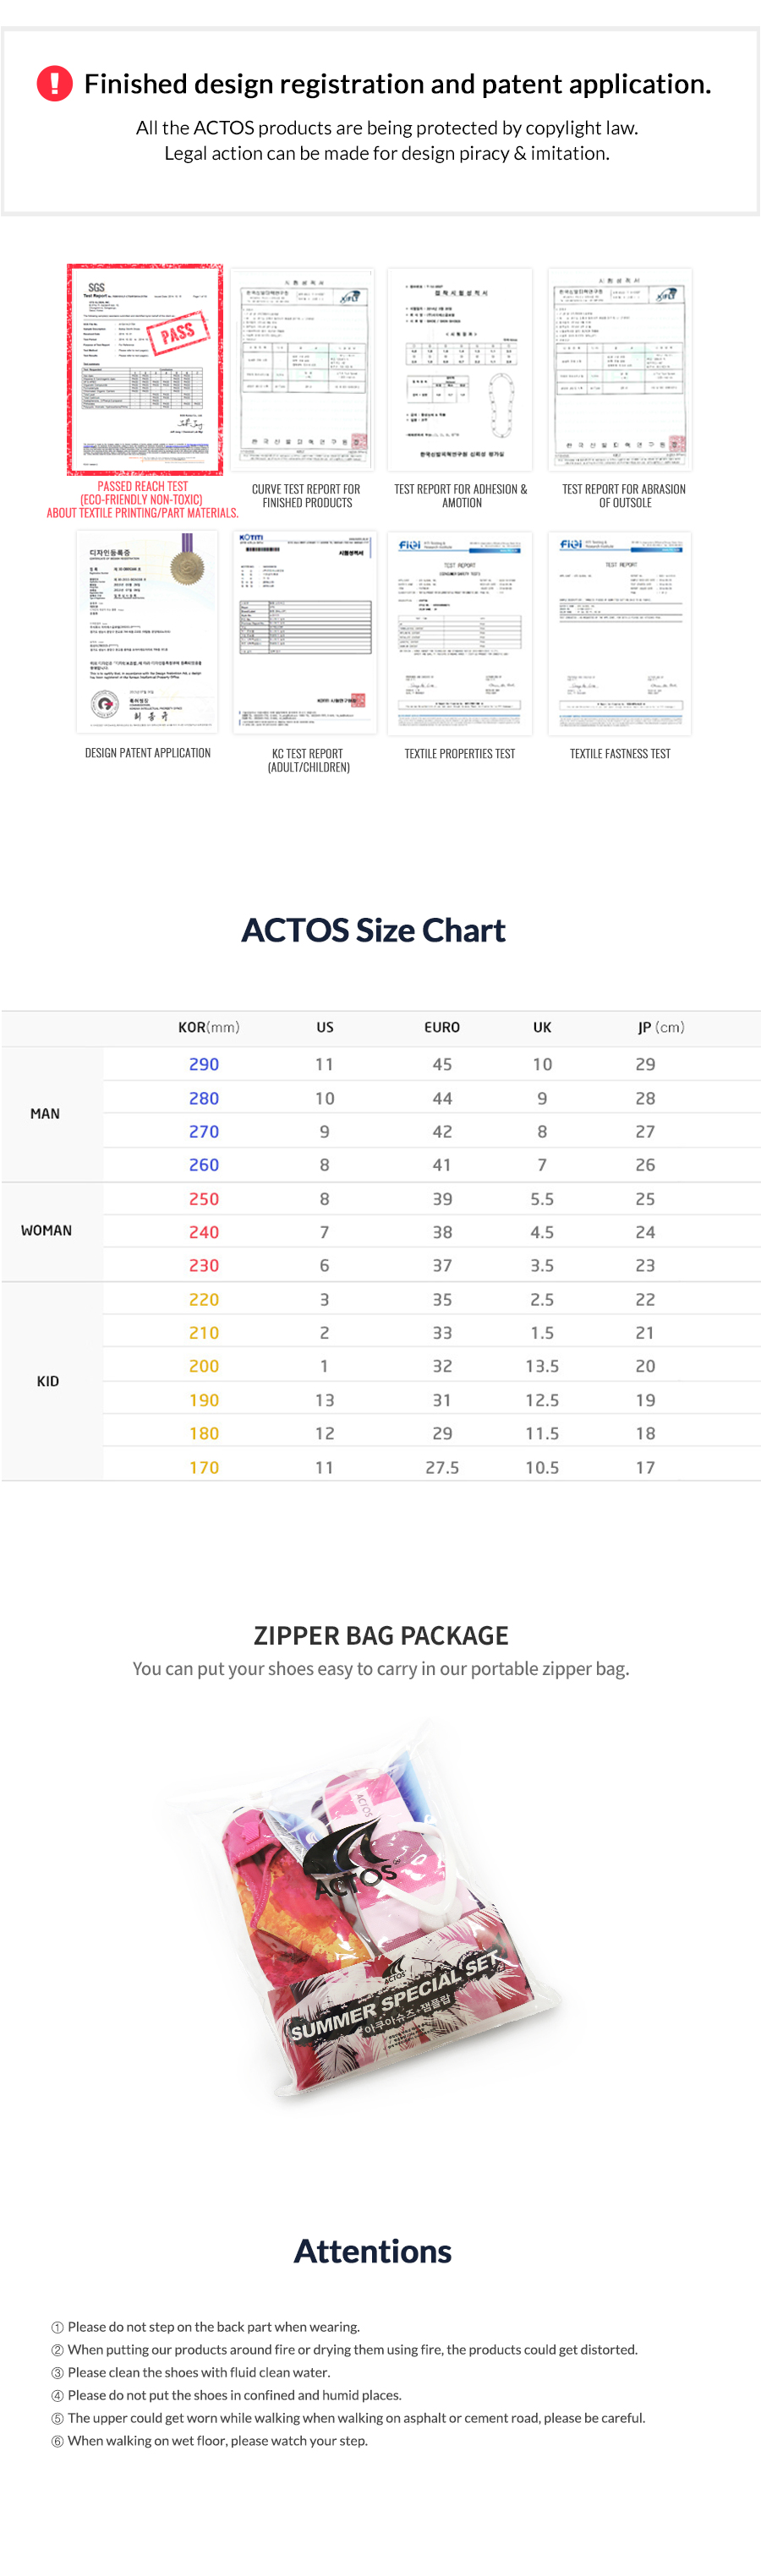View the textile fastness test report
This screenshot has width=761, height=2576.
(620, 632)
